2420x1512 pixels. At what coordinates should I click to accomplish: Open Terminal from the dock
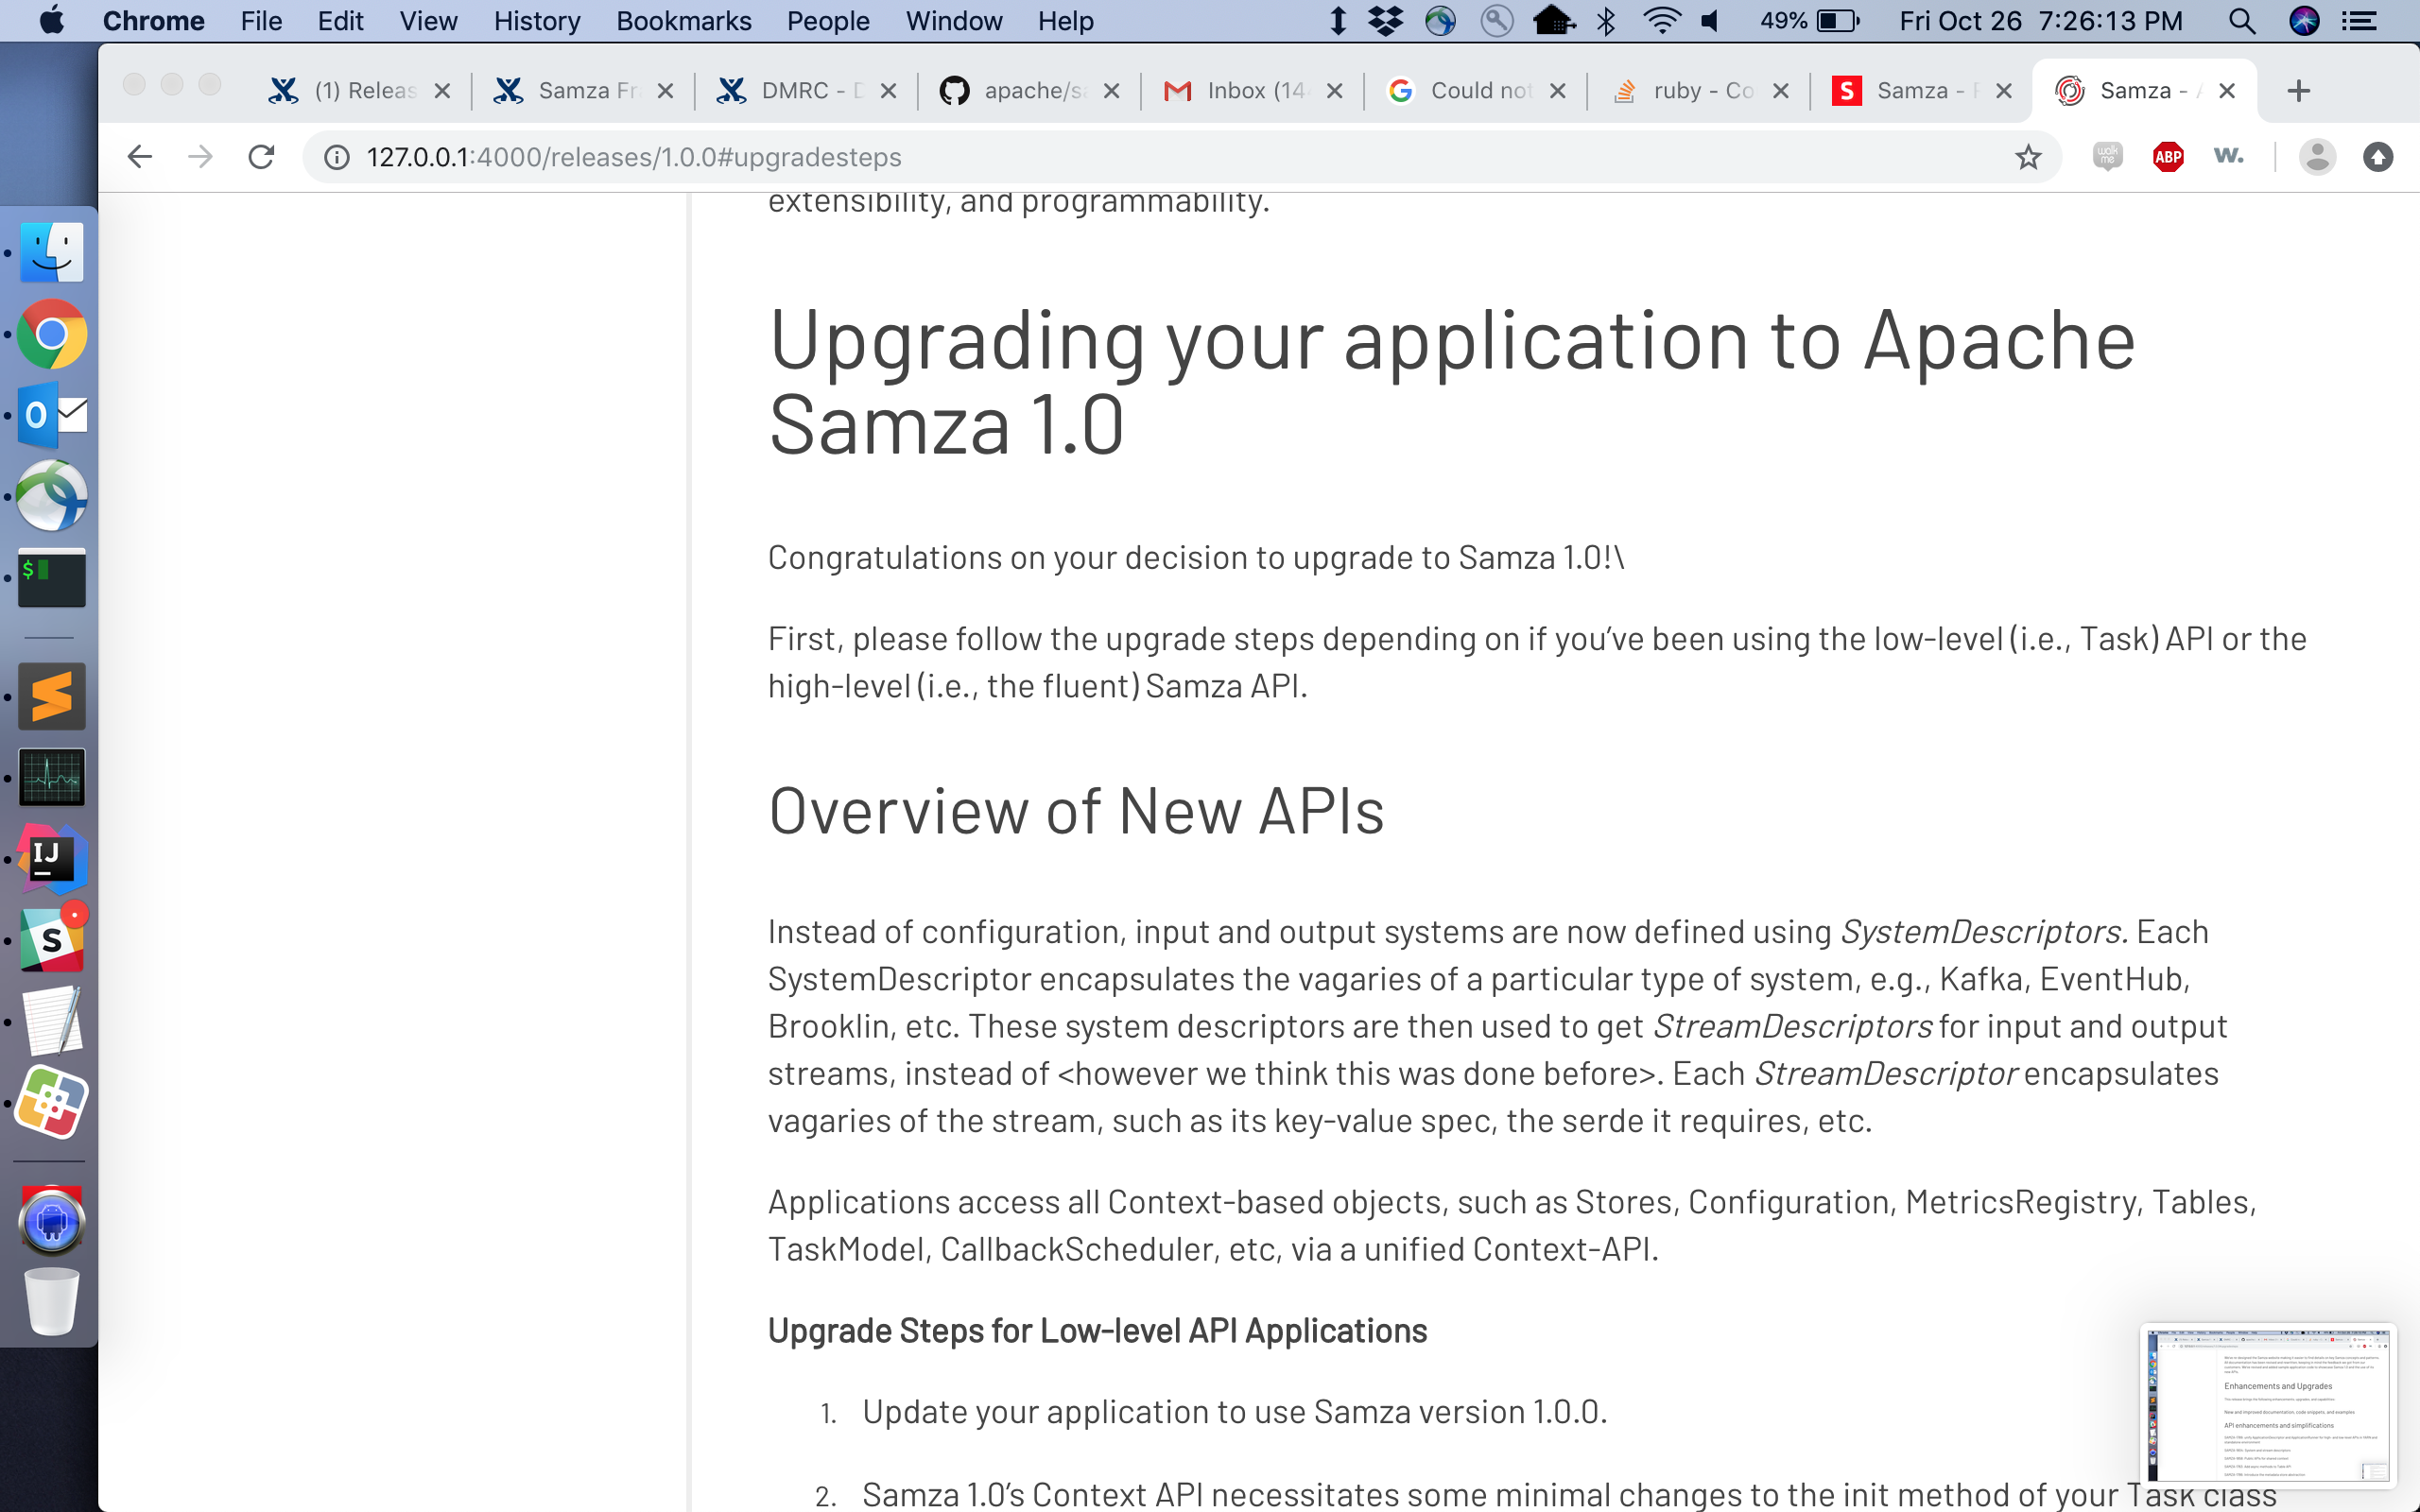(x=51, y=577)
